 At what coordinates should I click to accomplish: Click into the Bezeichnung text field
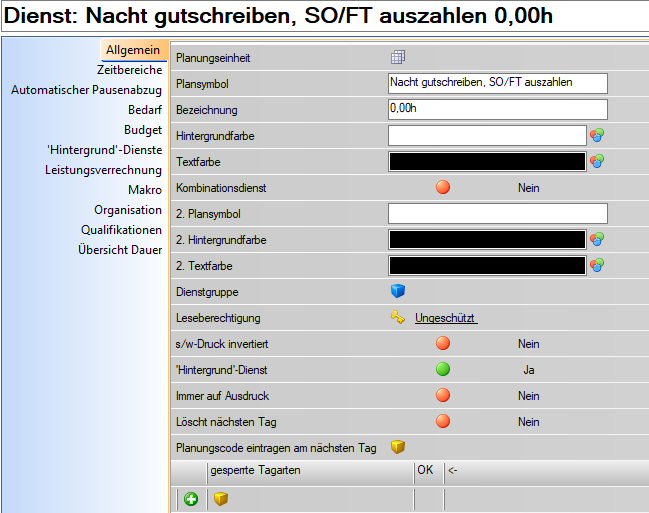click(497, 109)
